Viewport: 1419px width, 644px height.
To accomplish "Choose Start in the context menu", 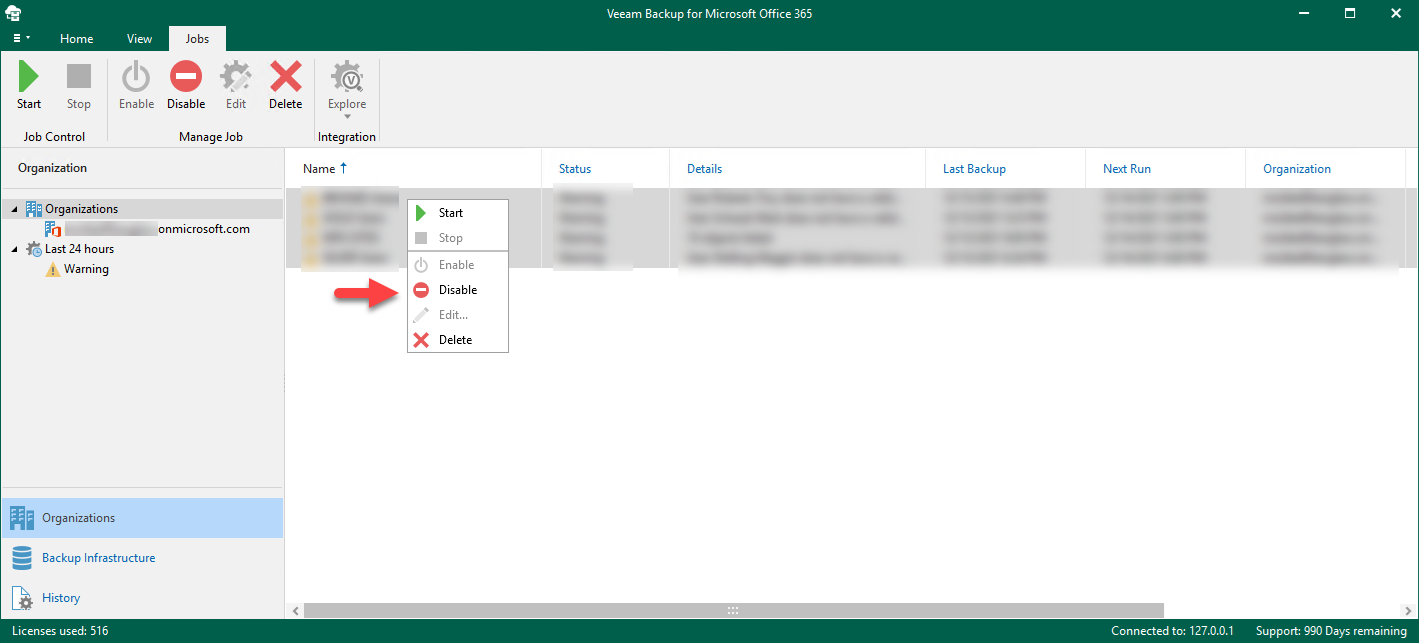I will pos(458,213).
